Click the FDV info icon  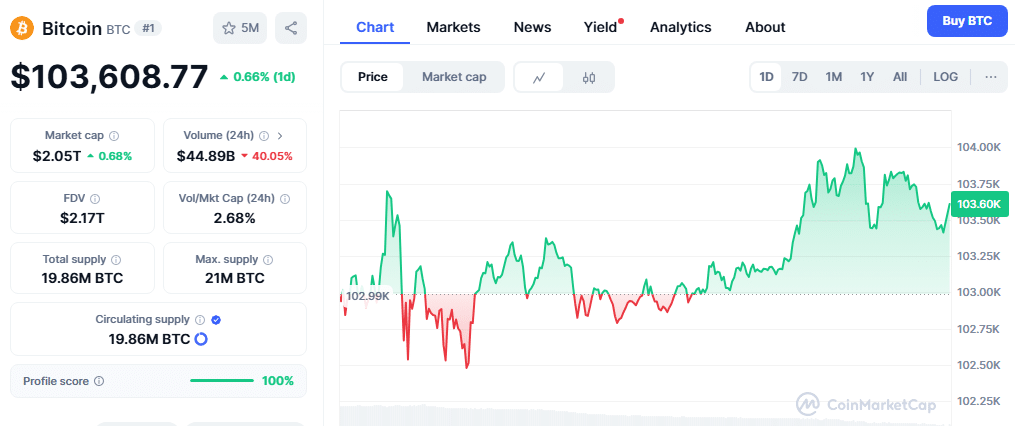pyautogui.click(x=95, y=199)
